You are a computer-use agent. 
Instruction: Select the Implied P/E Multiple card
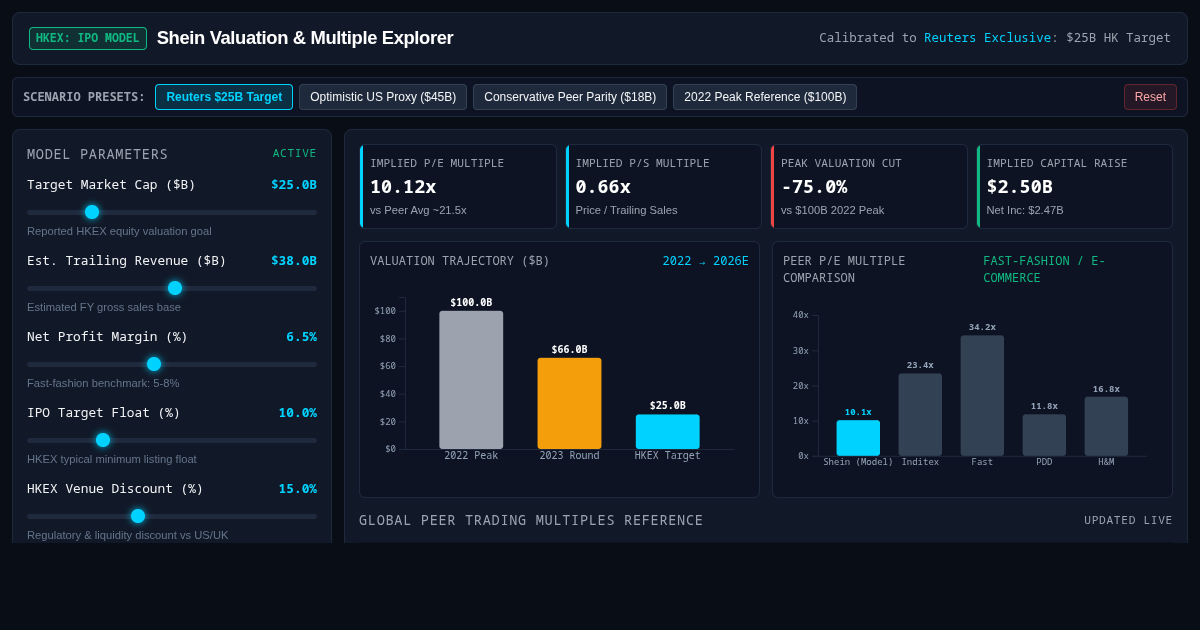458,187
